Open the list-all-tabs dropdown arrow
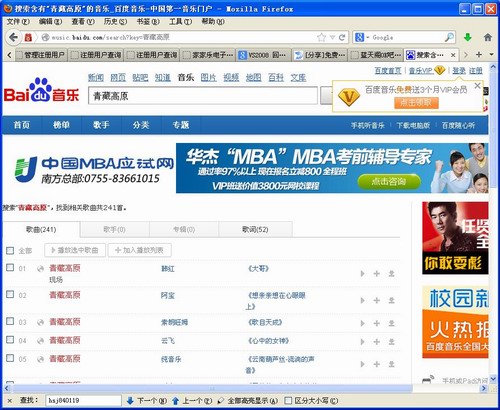500x410 pixels. pos(491,55)
